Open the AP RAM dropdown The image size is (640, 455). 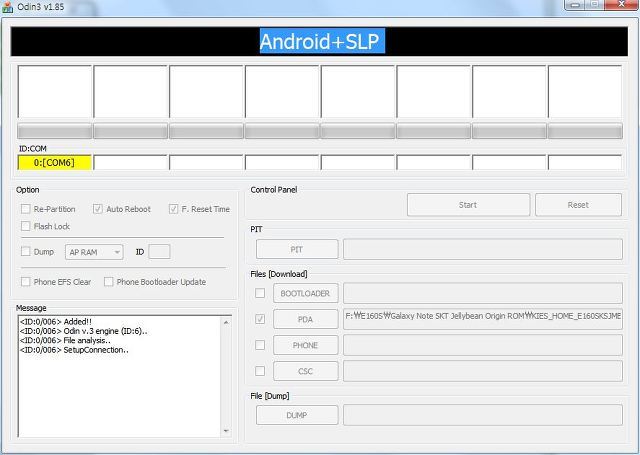pyautogui.click(x=94, y=252)
